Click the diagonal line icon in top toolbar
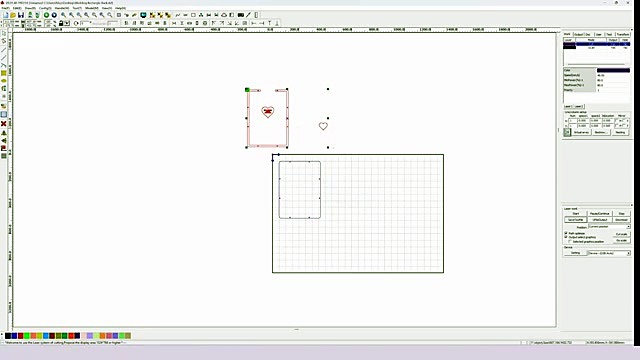This screenshot has width=640, height=360. (248, 15)
